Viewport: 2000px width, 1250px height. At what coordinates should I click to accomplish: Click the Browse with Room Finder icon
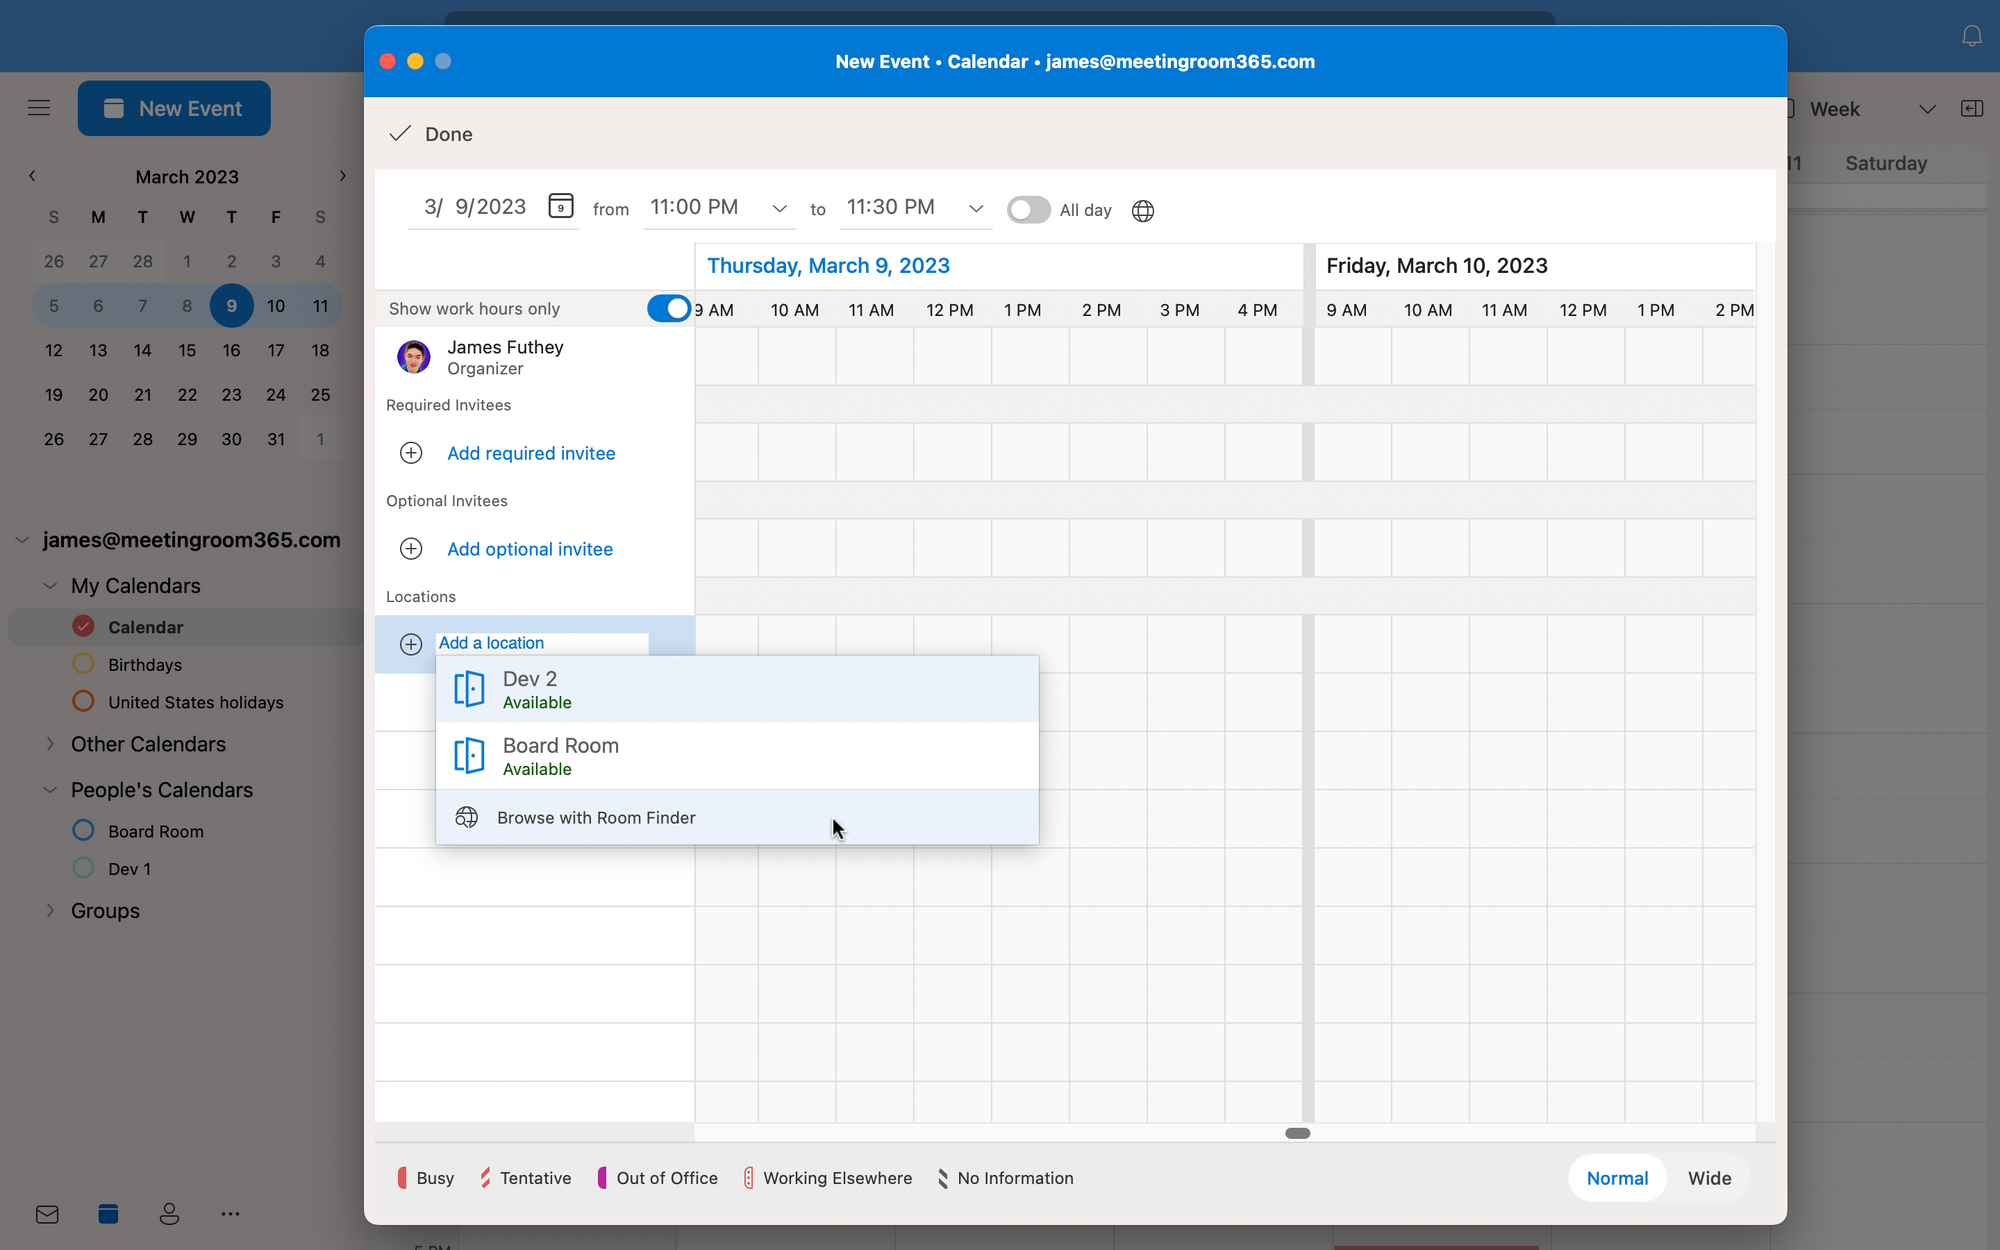465,818
